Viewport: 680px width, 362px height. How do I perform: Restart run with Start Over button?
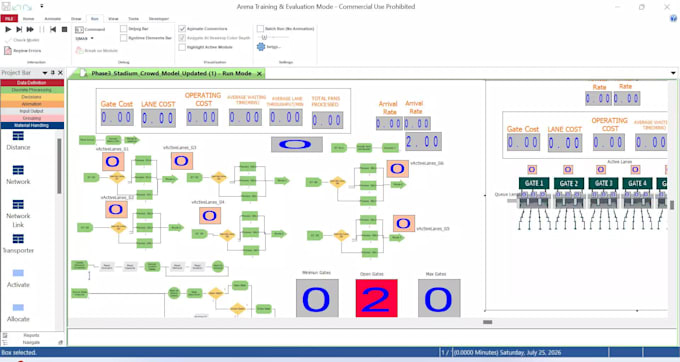point(53,29)
